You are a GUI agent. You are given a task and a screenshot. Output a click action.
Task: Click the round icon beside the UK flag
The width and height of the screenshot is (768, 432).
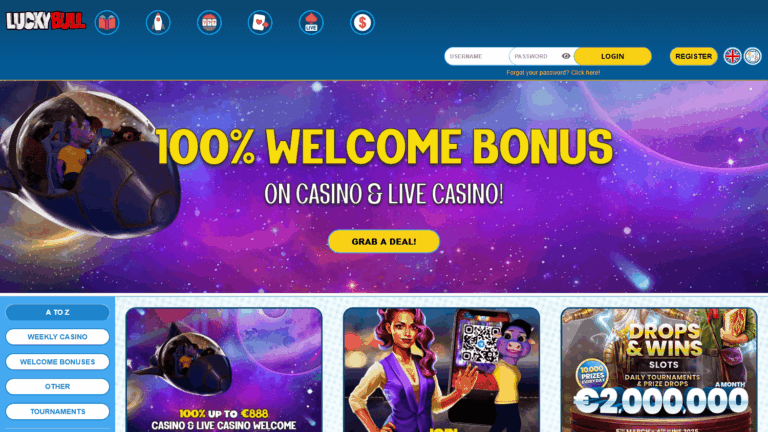click(752, 56)
